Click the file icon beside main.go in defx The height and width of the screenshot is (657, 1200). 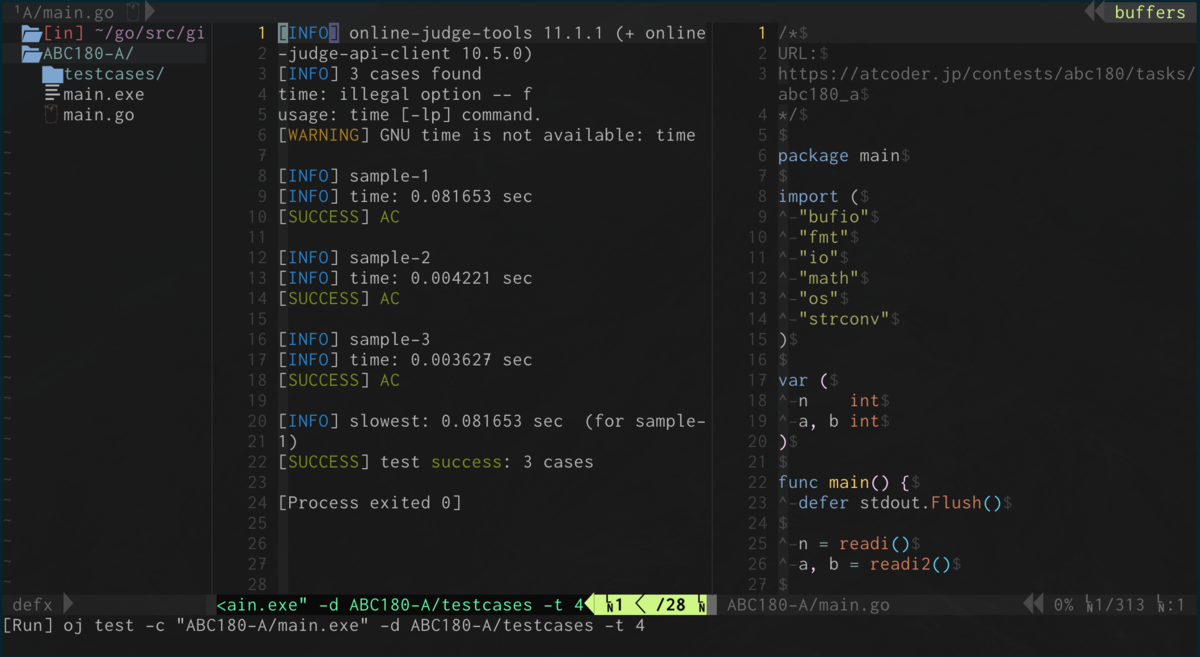pyautogui.click(x=52, y=115)
